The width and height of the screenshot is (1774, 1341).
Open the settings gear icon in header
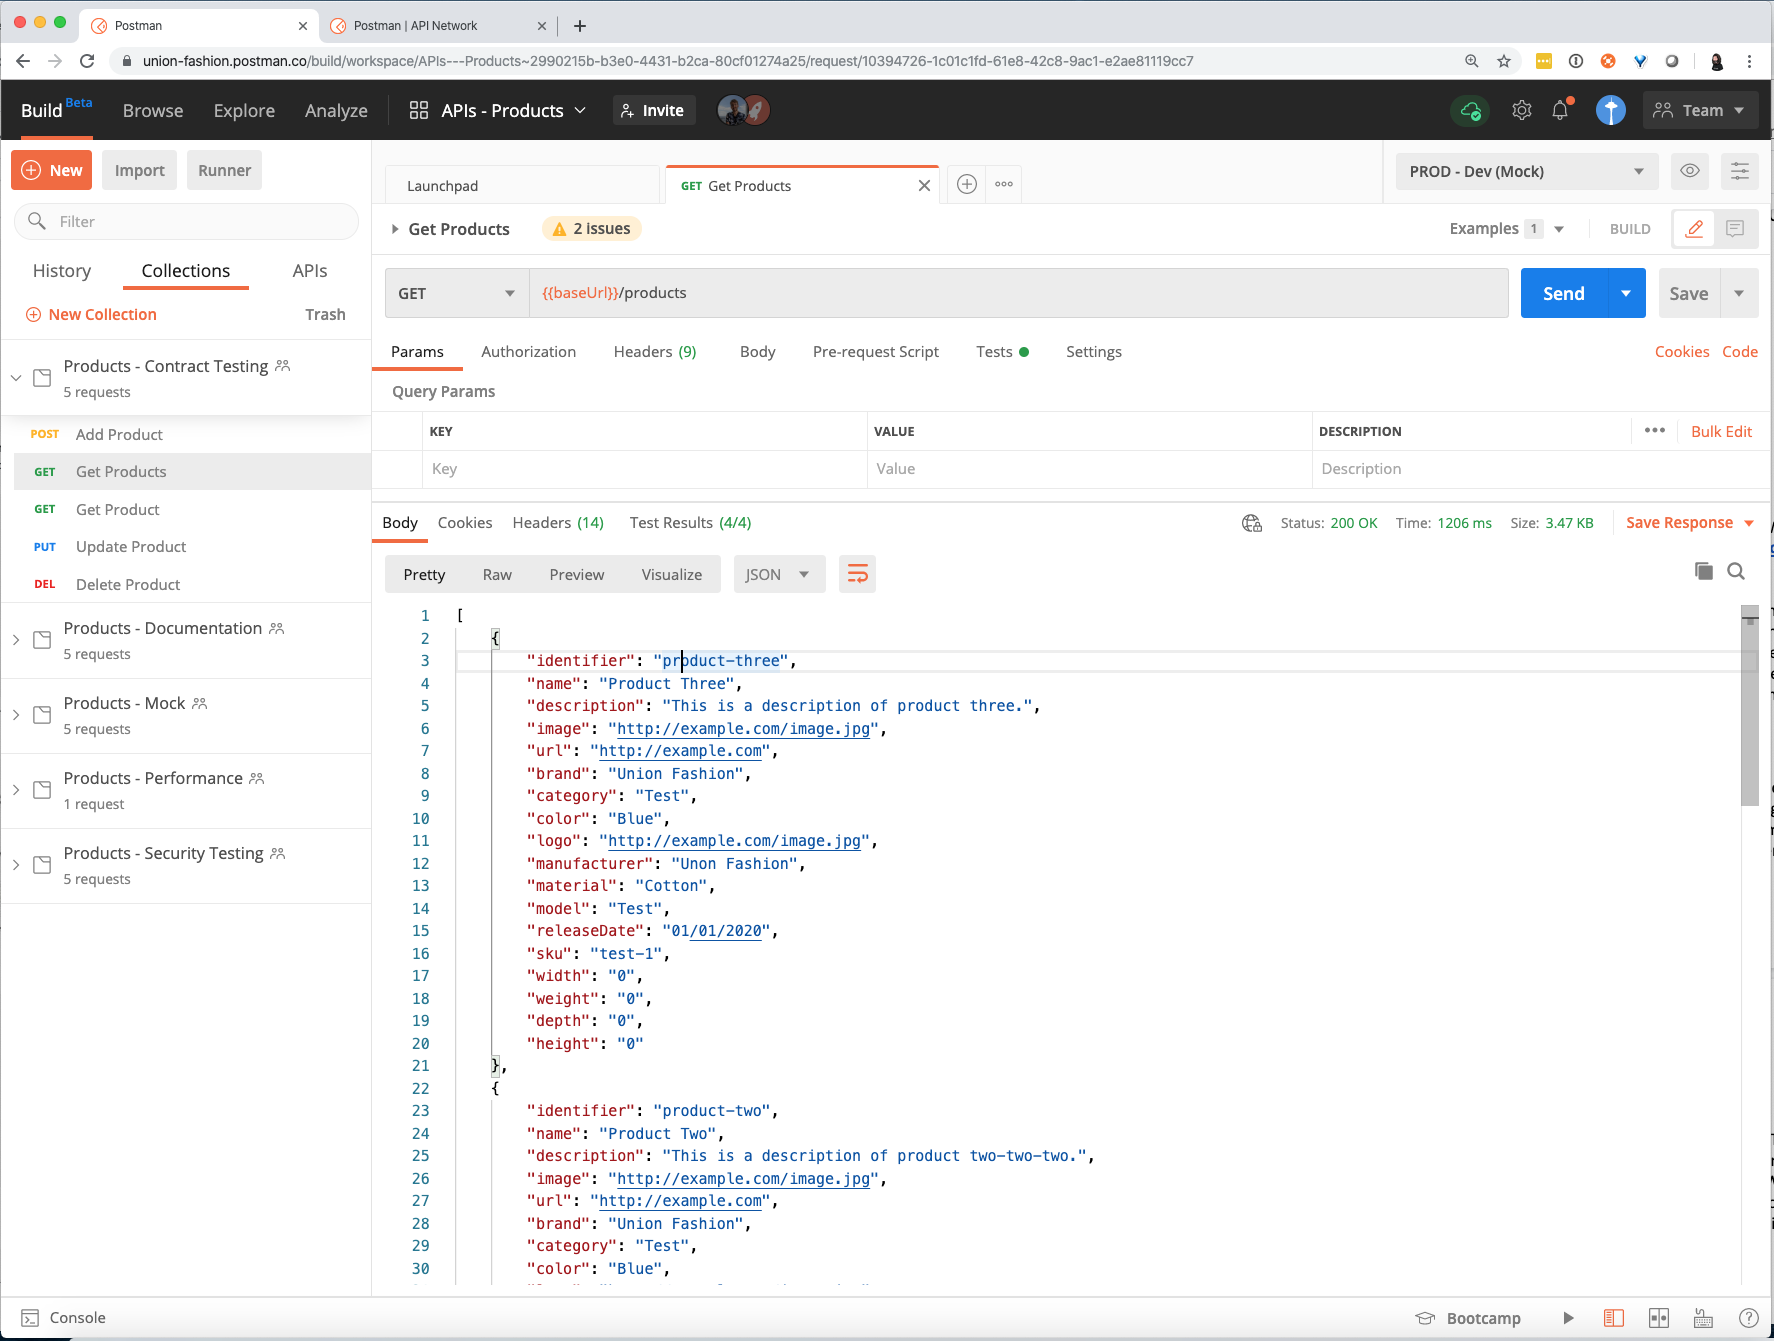pyautogui.click(x=1521, y=110)
